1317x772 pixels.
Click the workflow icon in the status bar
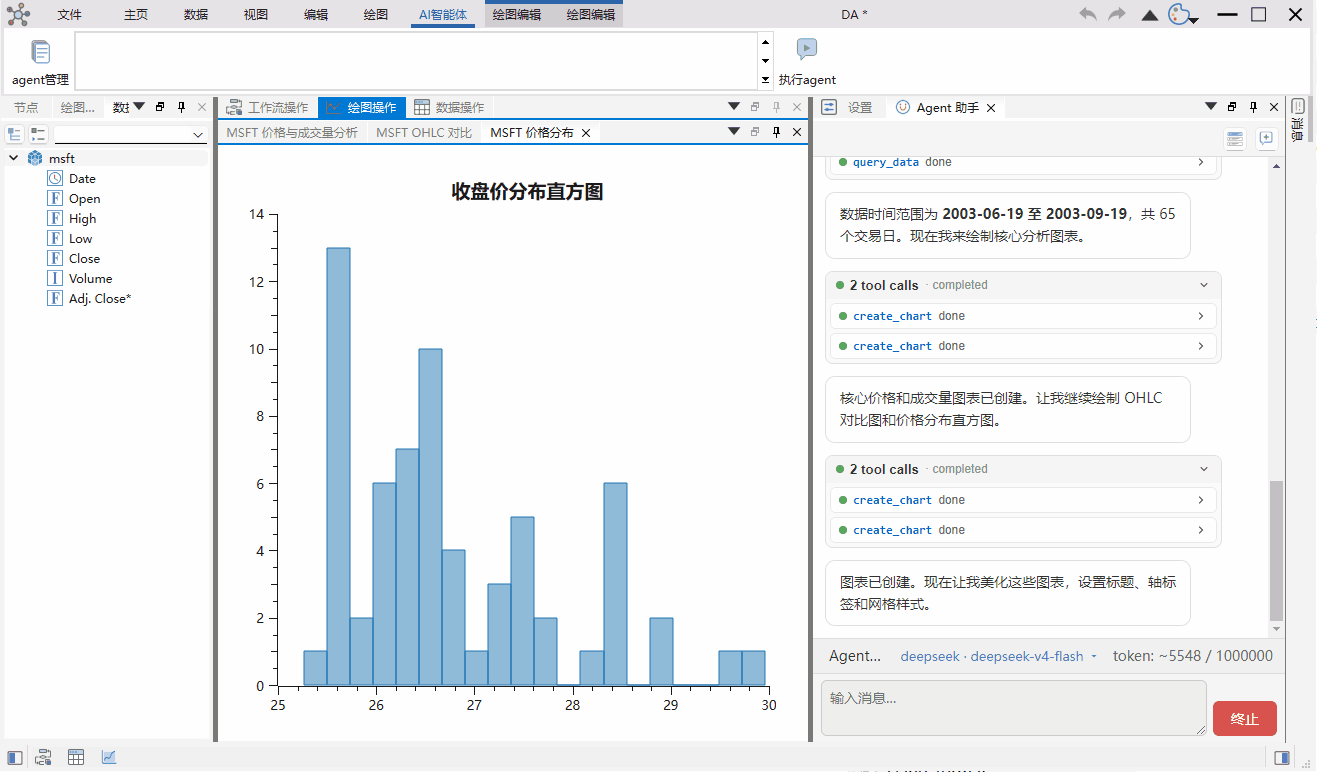45,757
